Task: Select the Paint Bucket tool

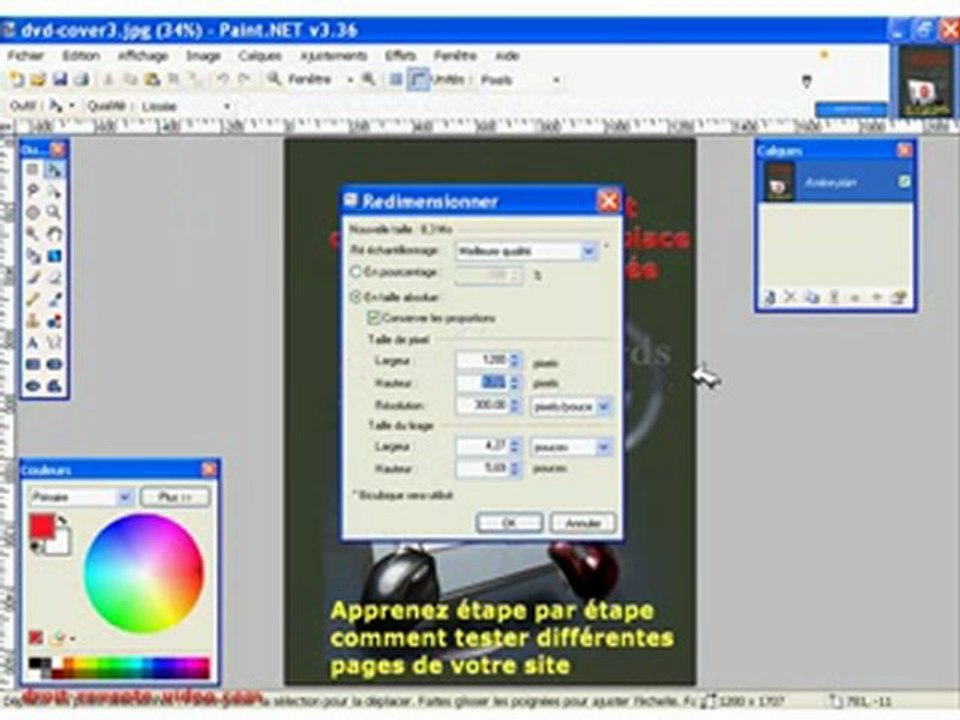Action: [x=33, y=256]
